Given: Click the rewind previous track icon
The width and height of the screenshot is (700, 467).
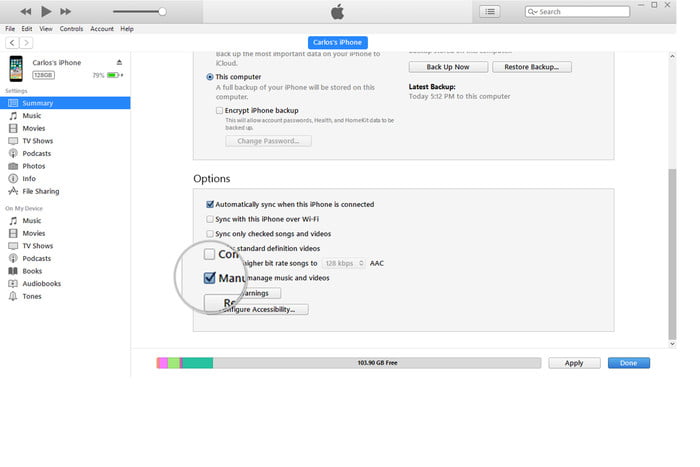Looking at the screenshot, I should [26, 11].
